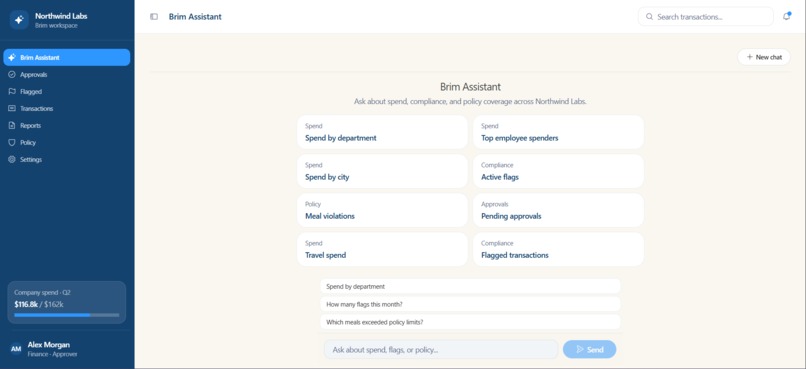Click the search magnifier icon
806x369 pixels.
(649, 16)
